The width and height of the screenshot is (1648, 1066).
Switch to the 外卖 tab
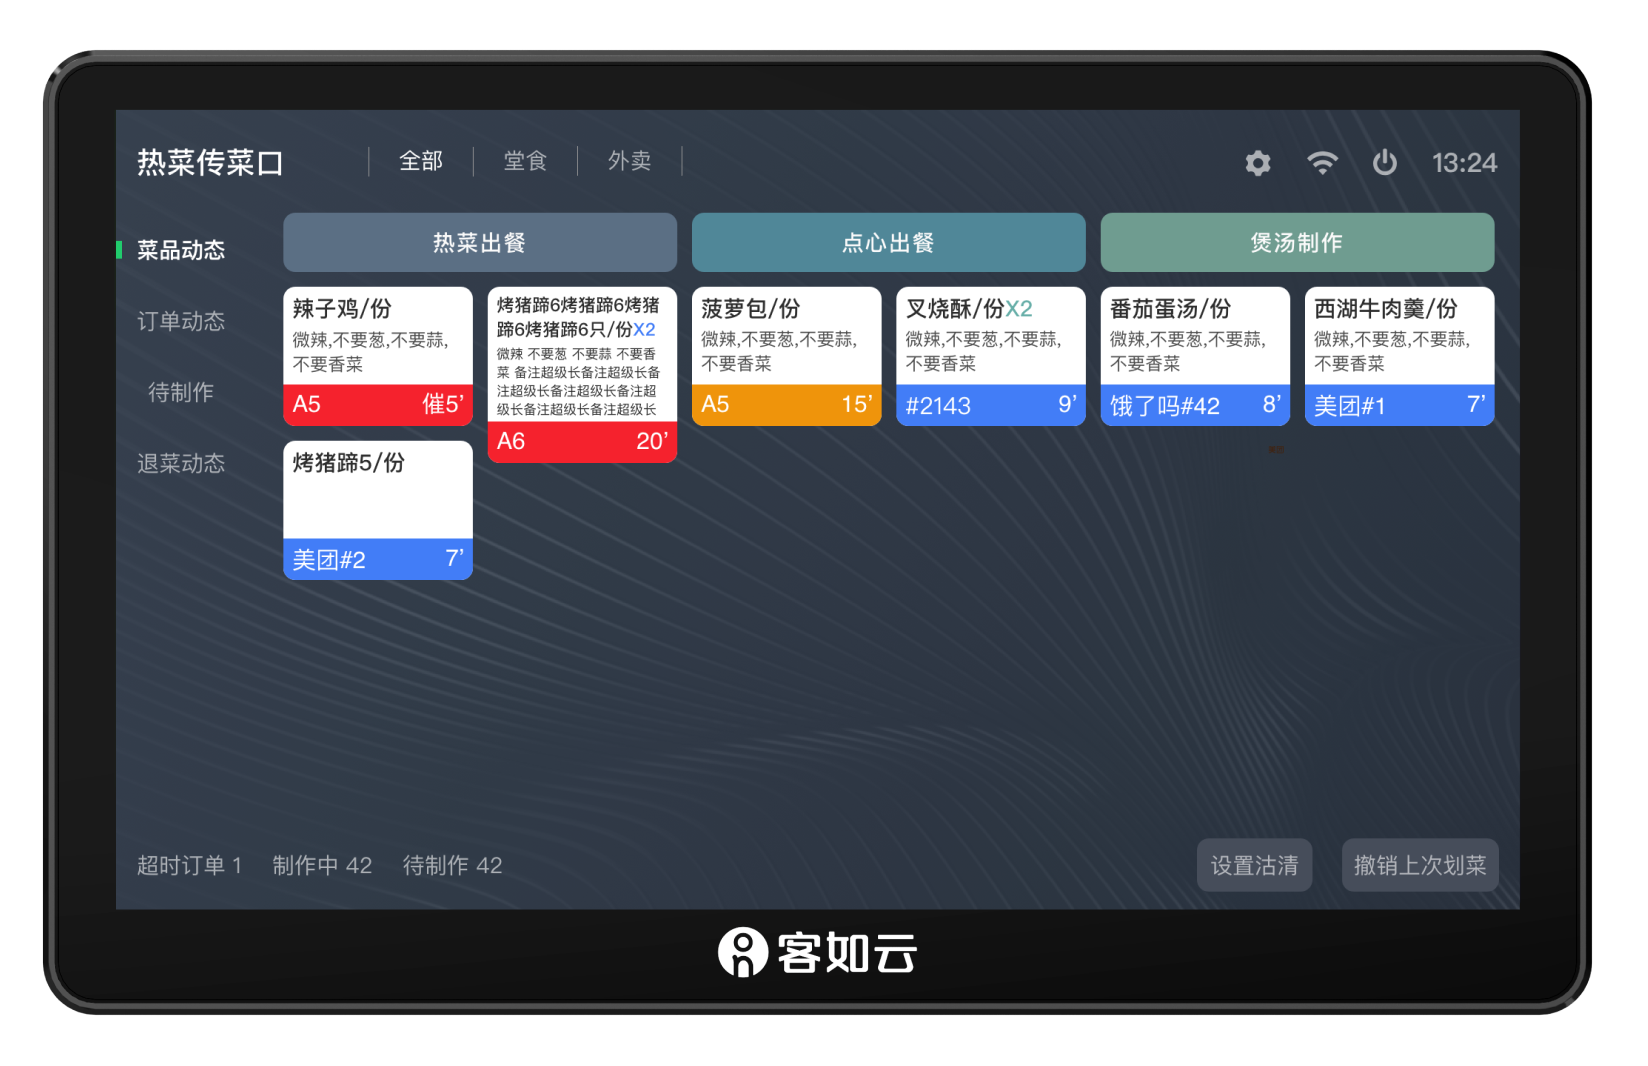coord(629,161)
